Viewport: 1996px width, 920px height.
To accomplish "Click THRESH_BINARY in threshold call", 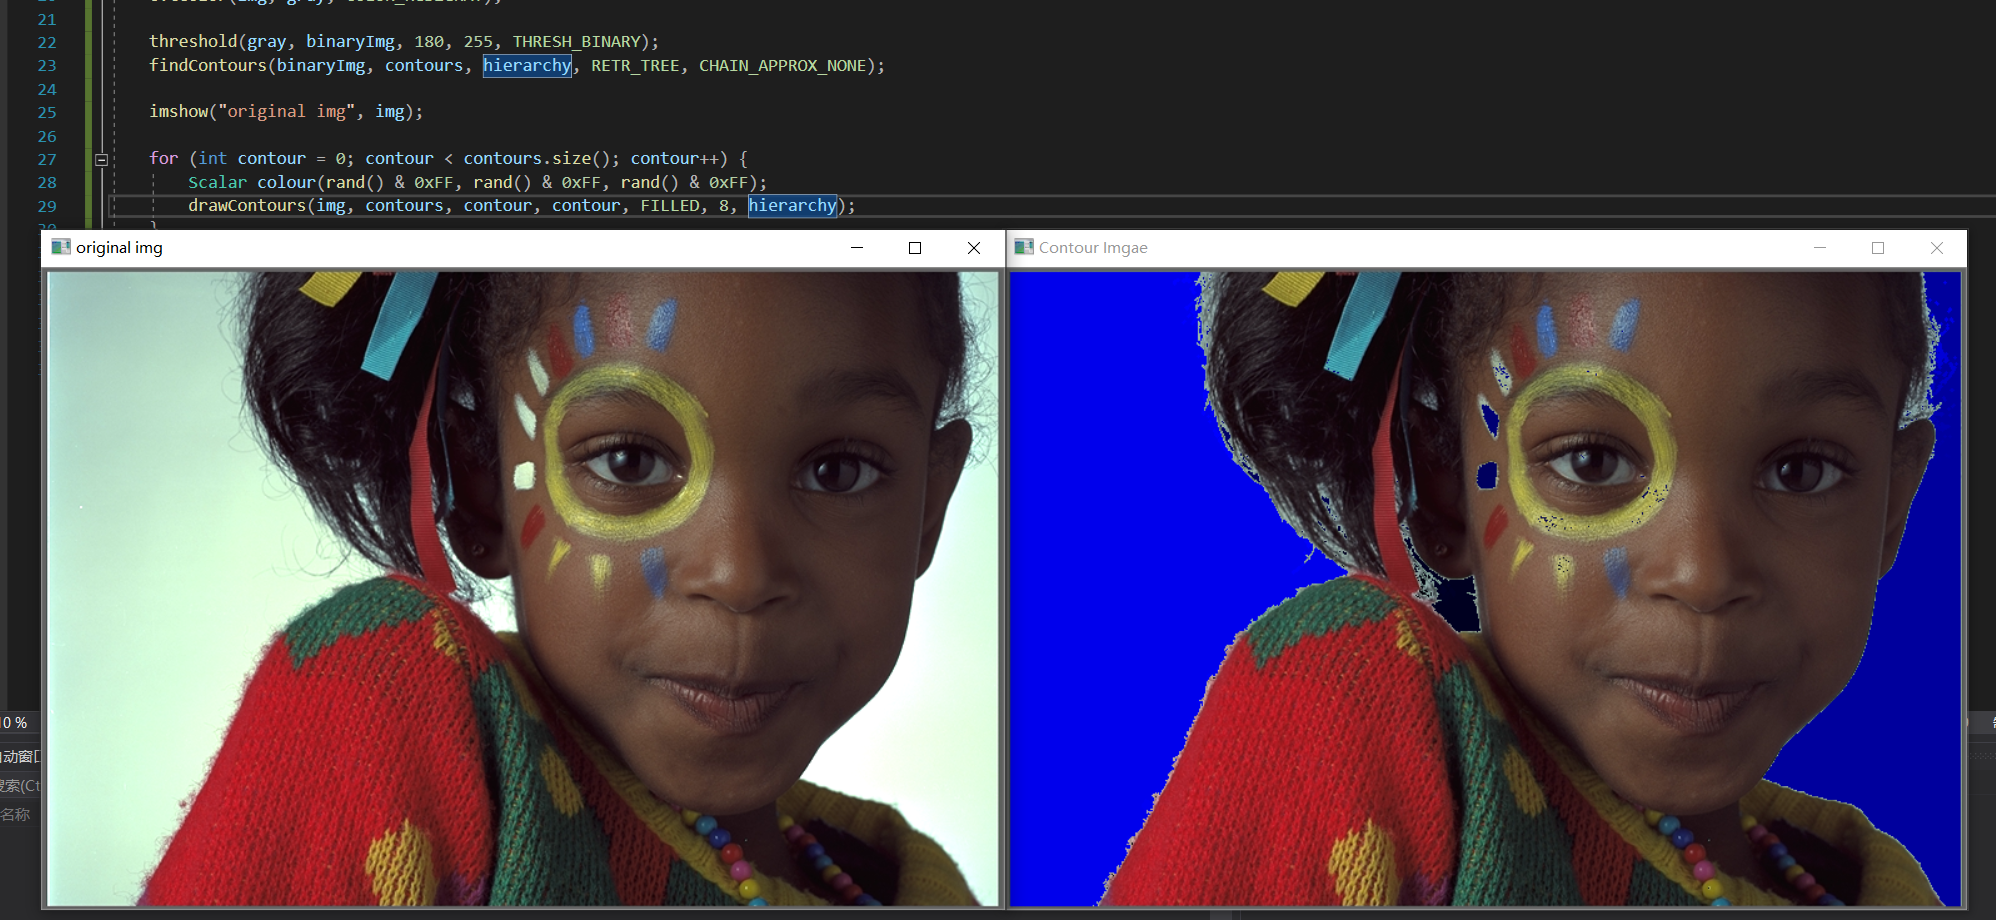I will [576, 42].
